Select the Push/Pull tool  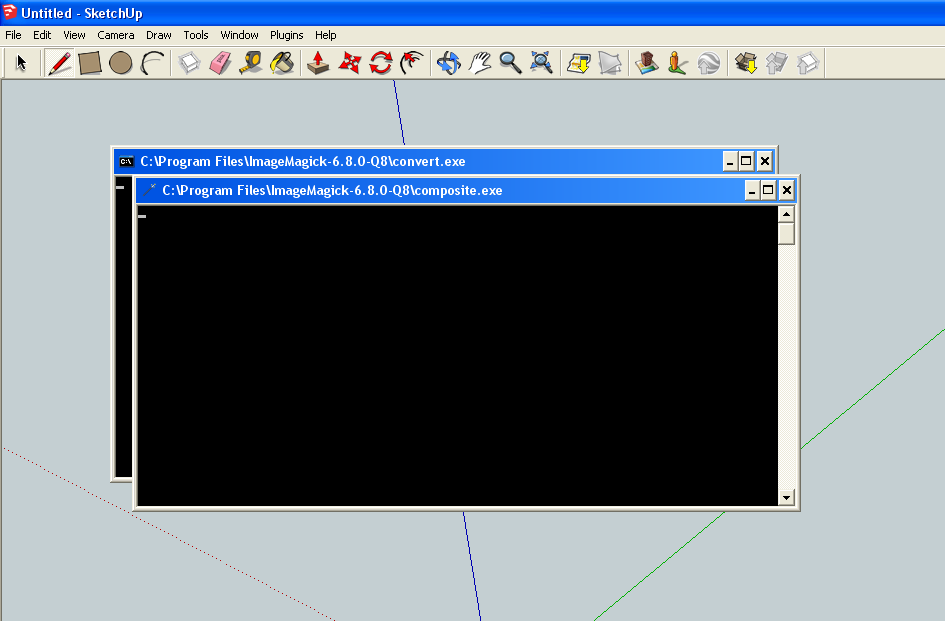click(318, 63)
